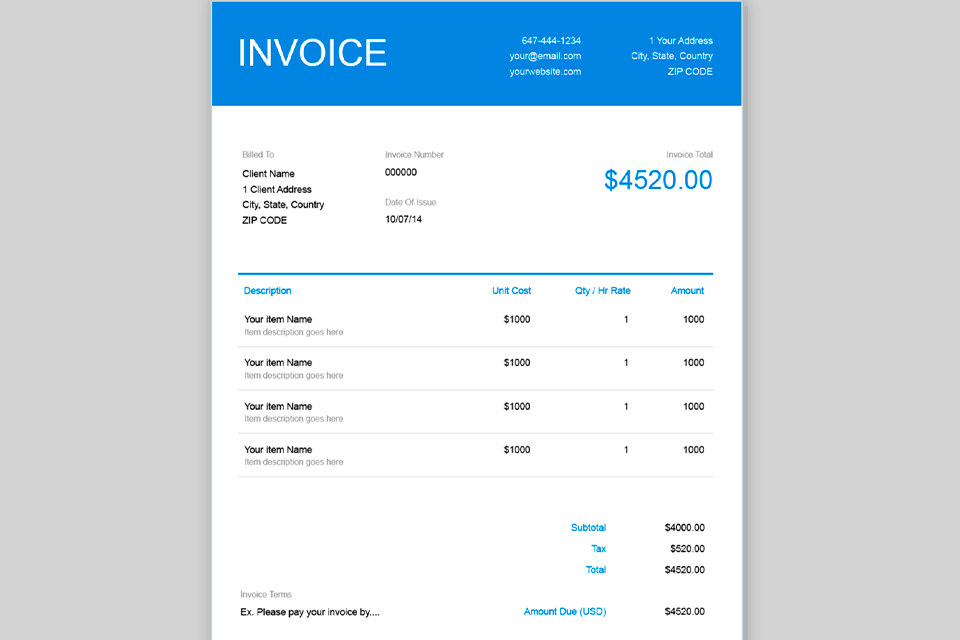Click 'City, State, Country' in blue header
Image resolution: width=960 pixels, height=640 pixels.
coord(672,56)
